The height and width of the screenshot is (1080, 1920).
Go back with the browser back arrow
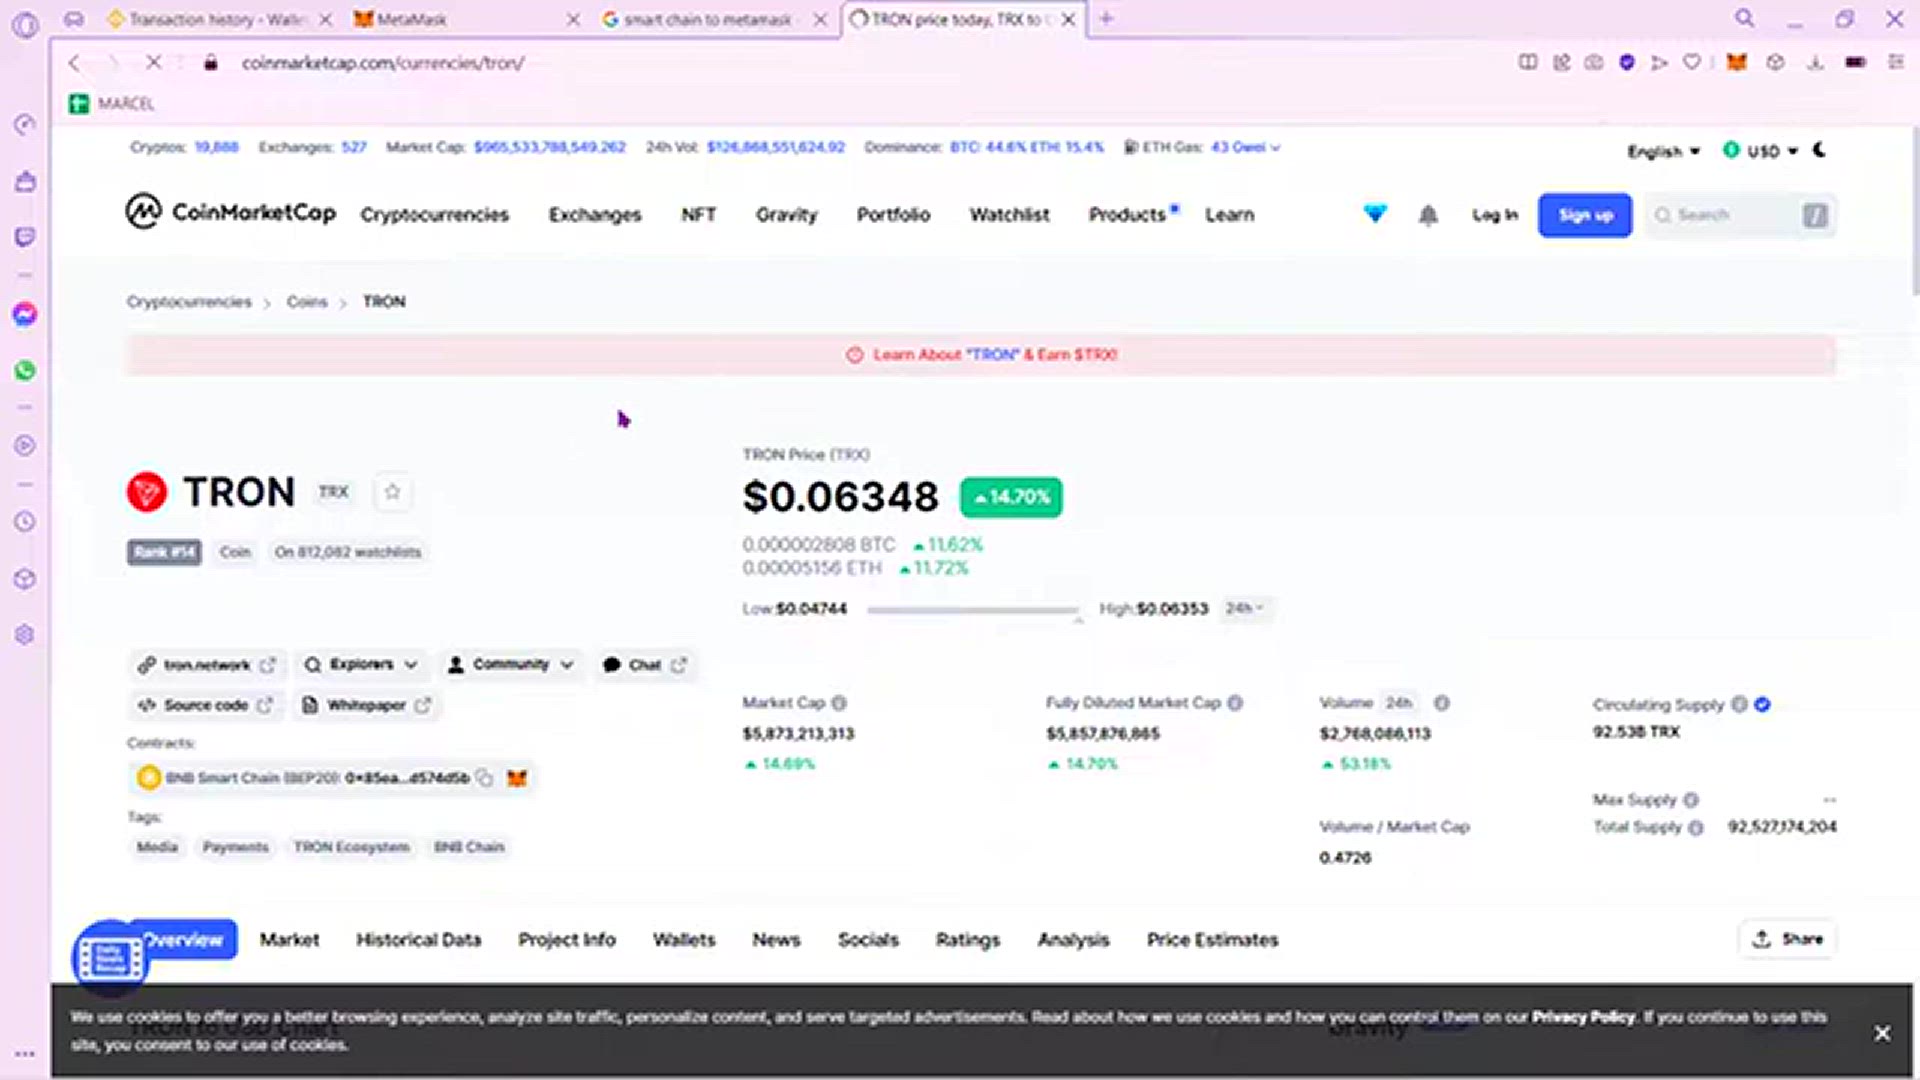coord(74,62)
